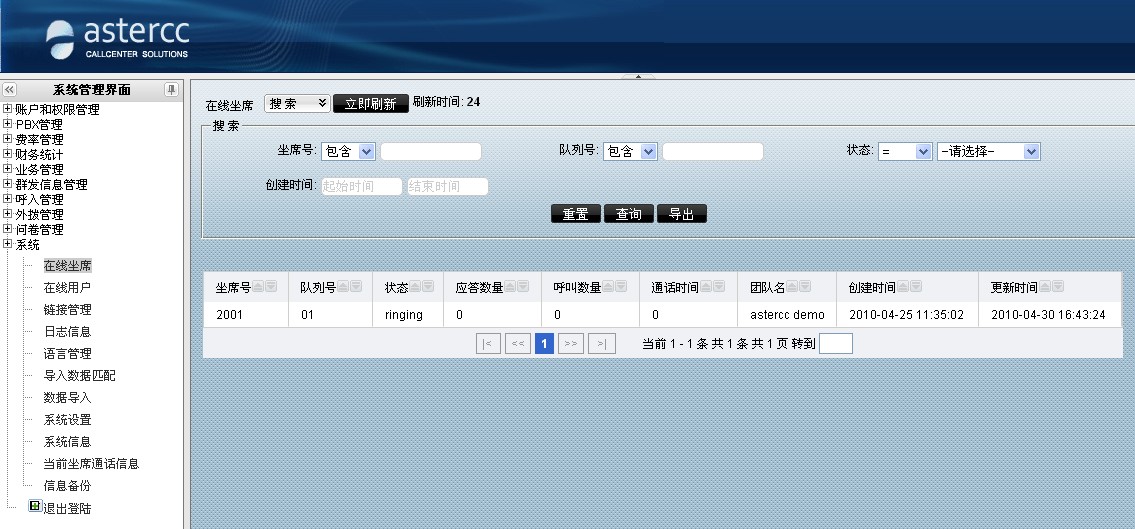
Task: Sort 坐席号 column ascending
Action: (x=258, y=287)
